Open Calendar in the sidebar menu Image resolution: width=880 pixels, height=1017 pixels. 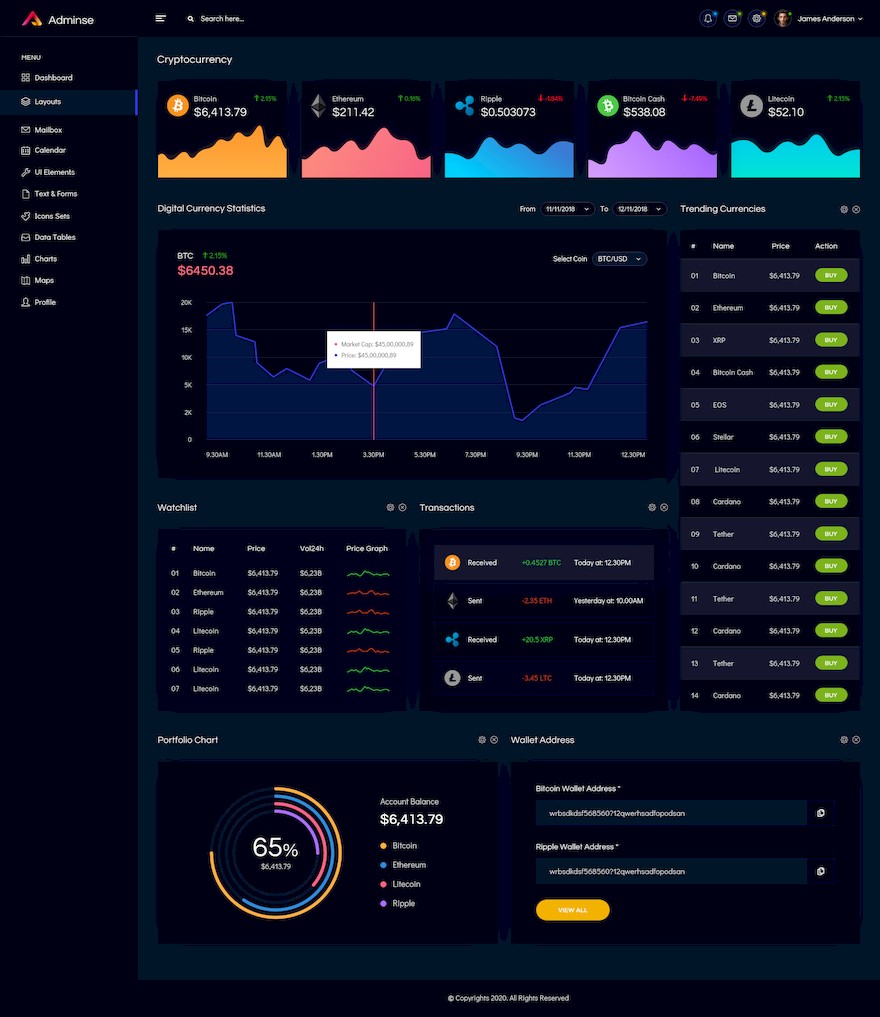pyautogui.click(x=43, y=150)
